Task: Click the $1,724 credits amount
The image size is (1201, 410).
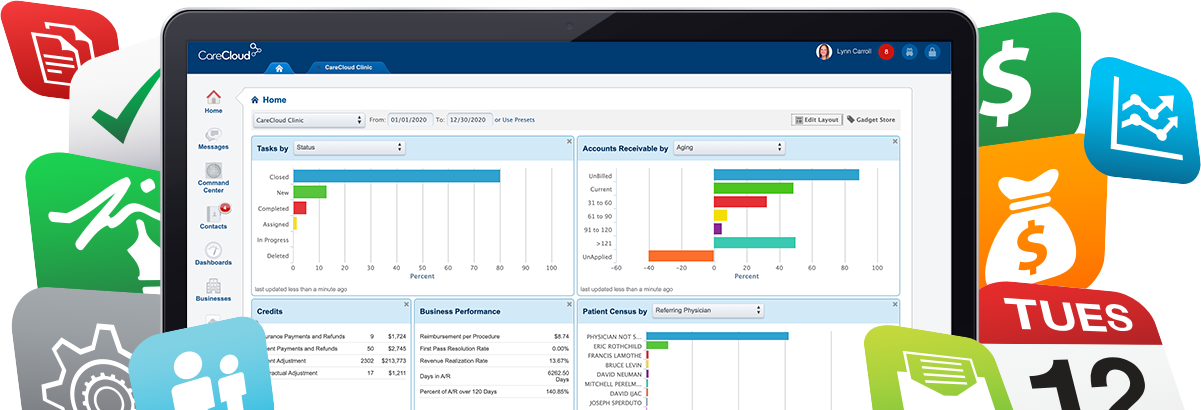Action: 397,336
